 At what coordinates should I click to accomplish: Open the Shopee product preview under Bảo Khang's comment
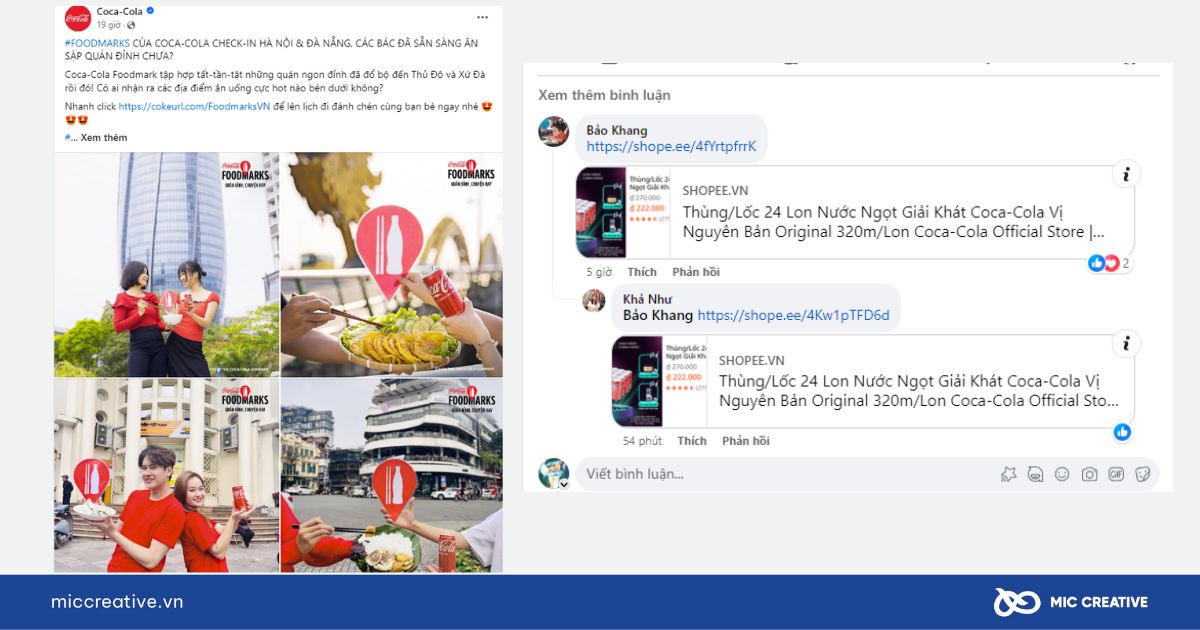click(855, 212)
